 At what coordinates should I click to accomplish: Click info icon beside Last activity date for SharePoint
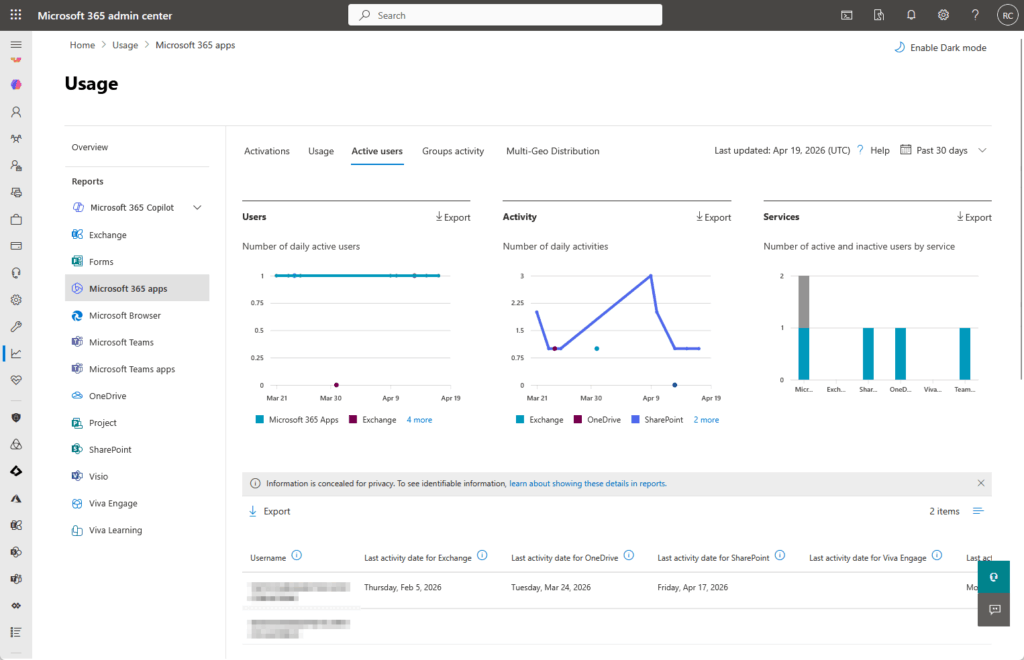pos(780,556)
